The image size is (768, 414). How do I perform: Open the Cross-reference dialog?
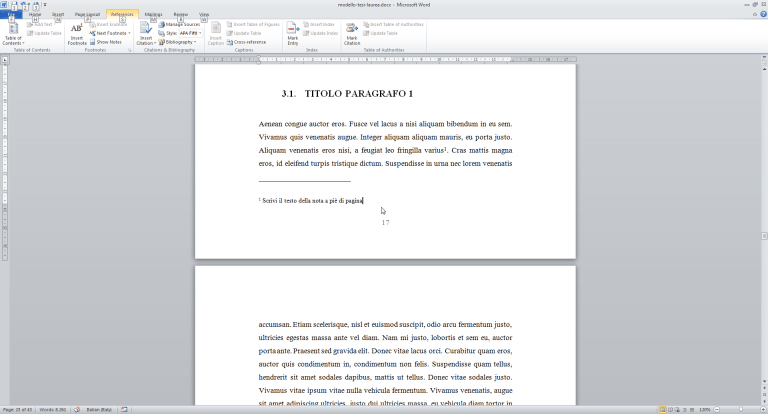(x=246, y=42)
